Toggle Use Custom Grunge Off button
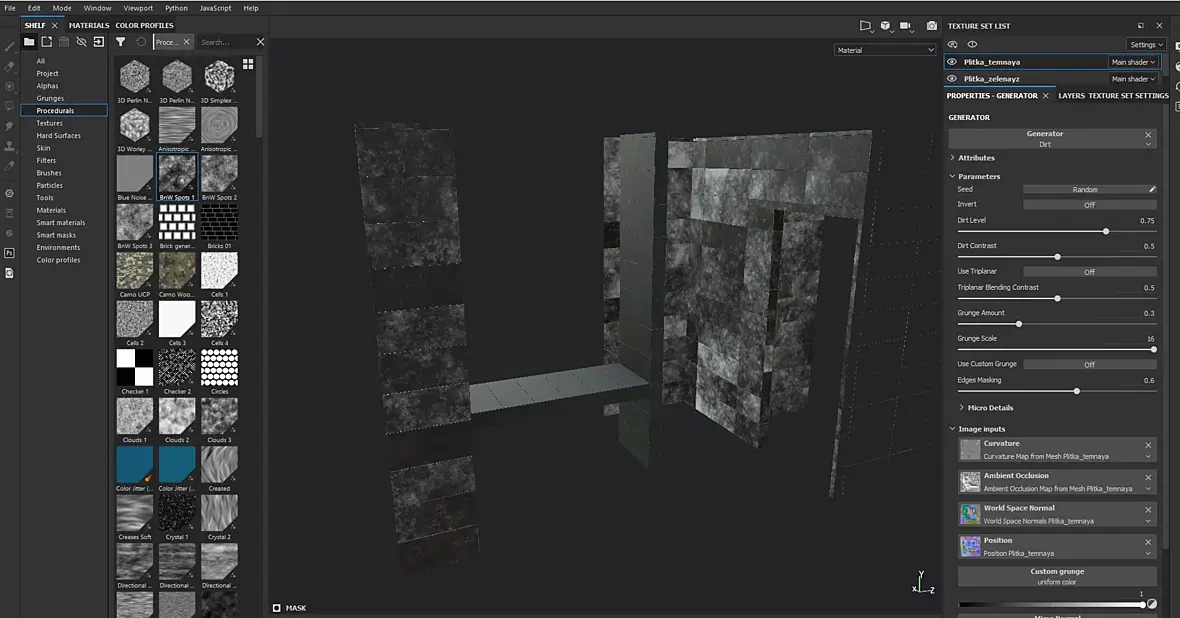This screenshot has height=618, width=1180. (1090, 364)
